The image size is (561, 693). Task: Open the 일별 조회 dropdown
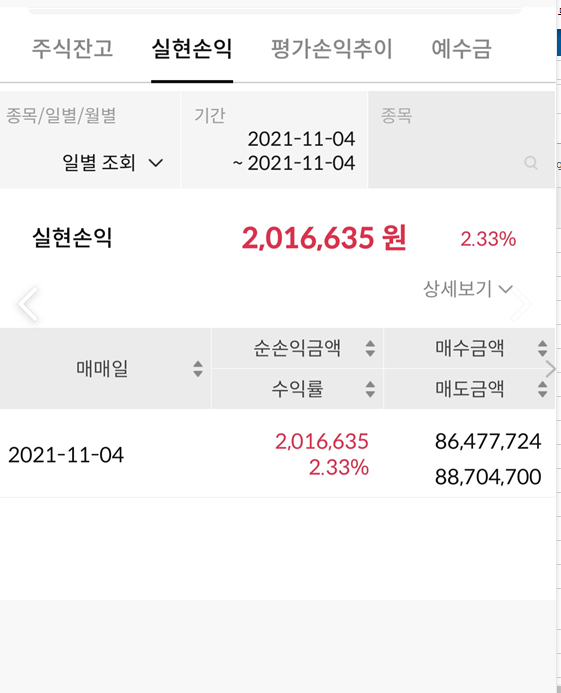112,163
